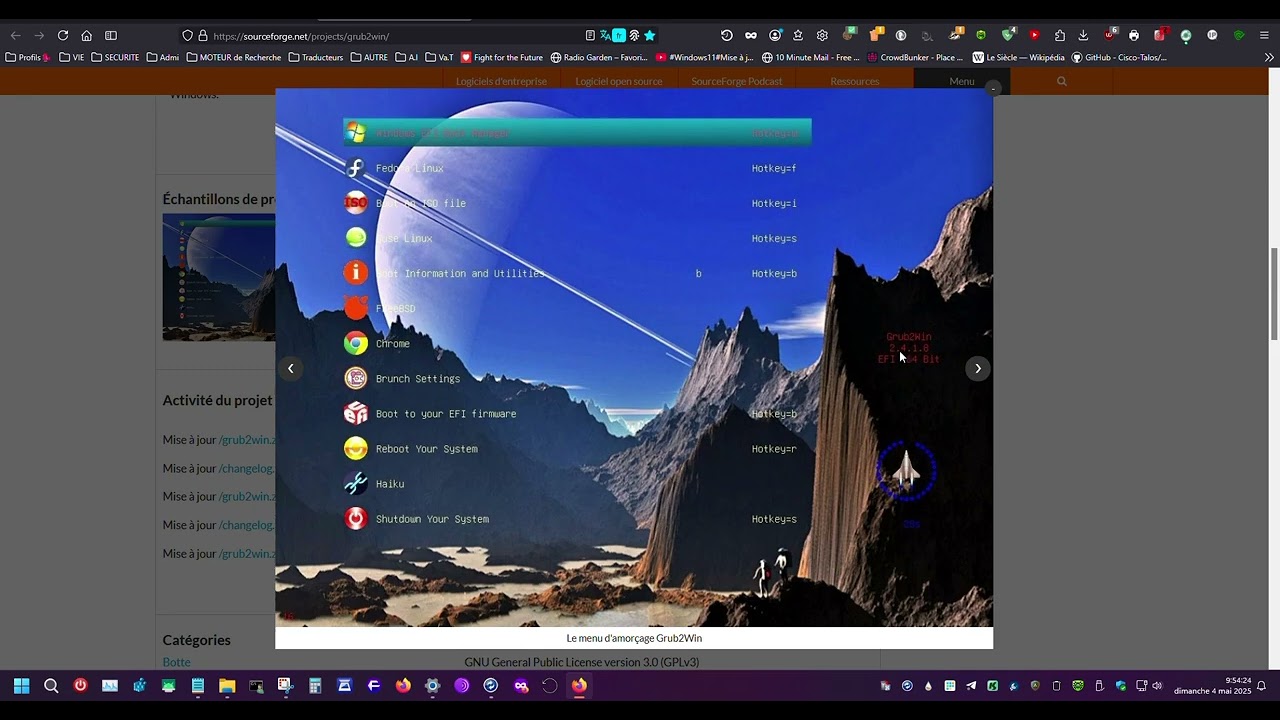
Task: Close the lightbox image viewer
Action: [x=993, y=89]
